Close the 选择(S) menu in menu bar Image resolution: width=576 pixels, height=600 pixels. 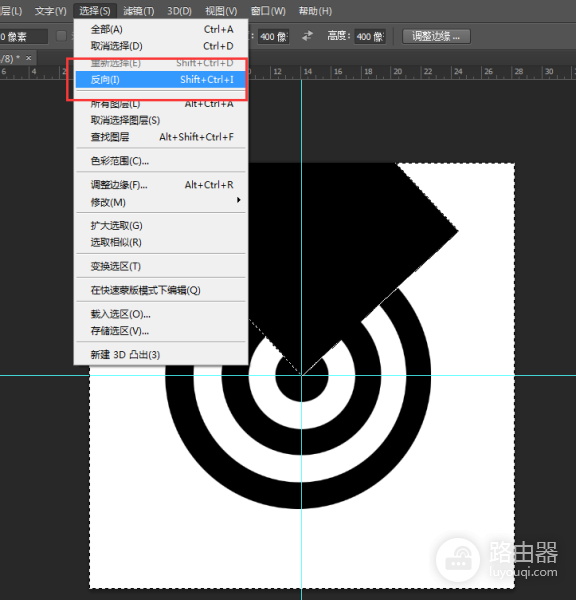(x=95, y=11)
